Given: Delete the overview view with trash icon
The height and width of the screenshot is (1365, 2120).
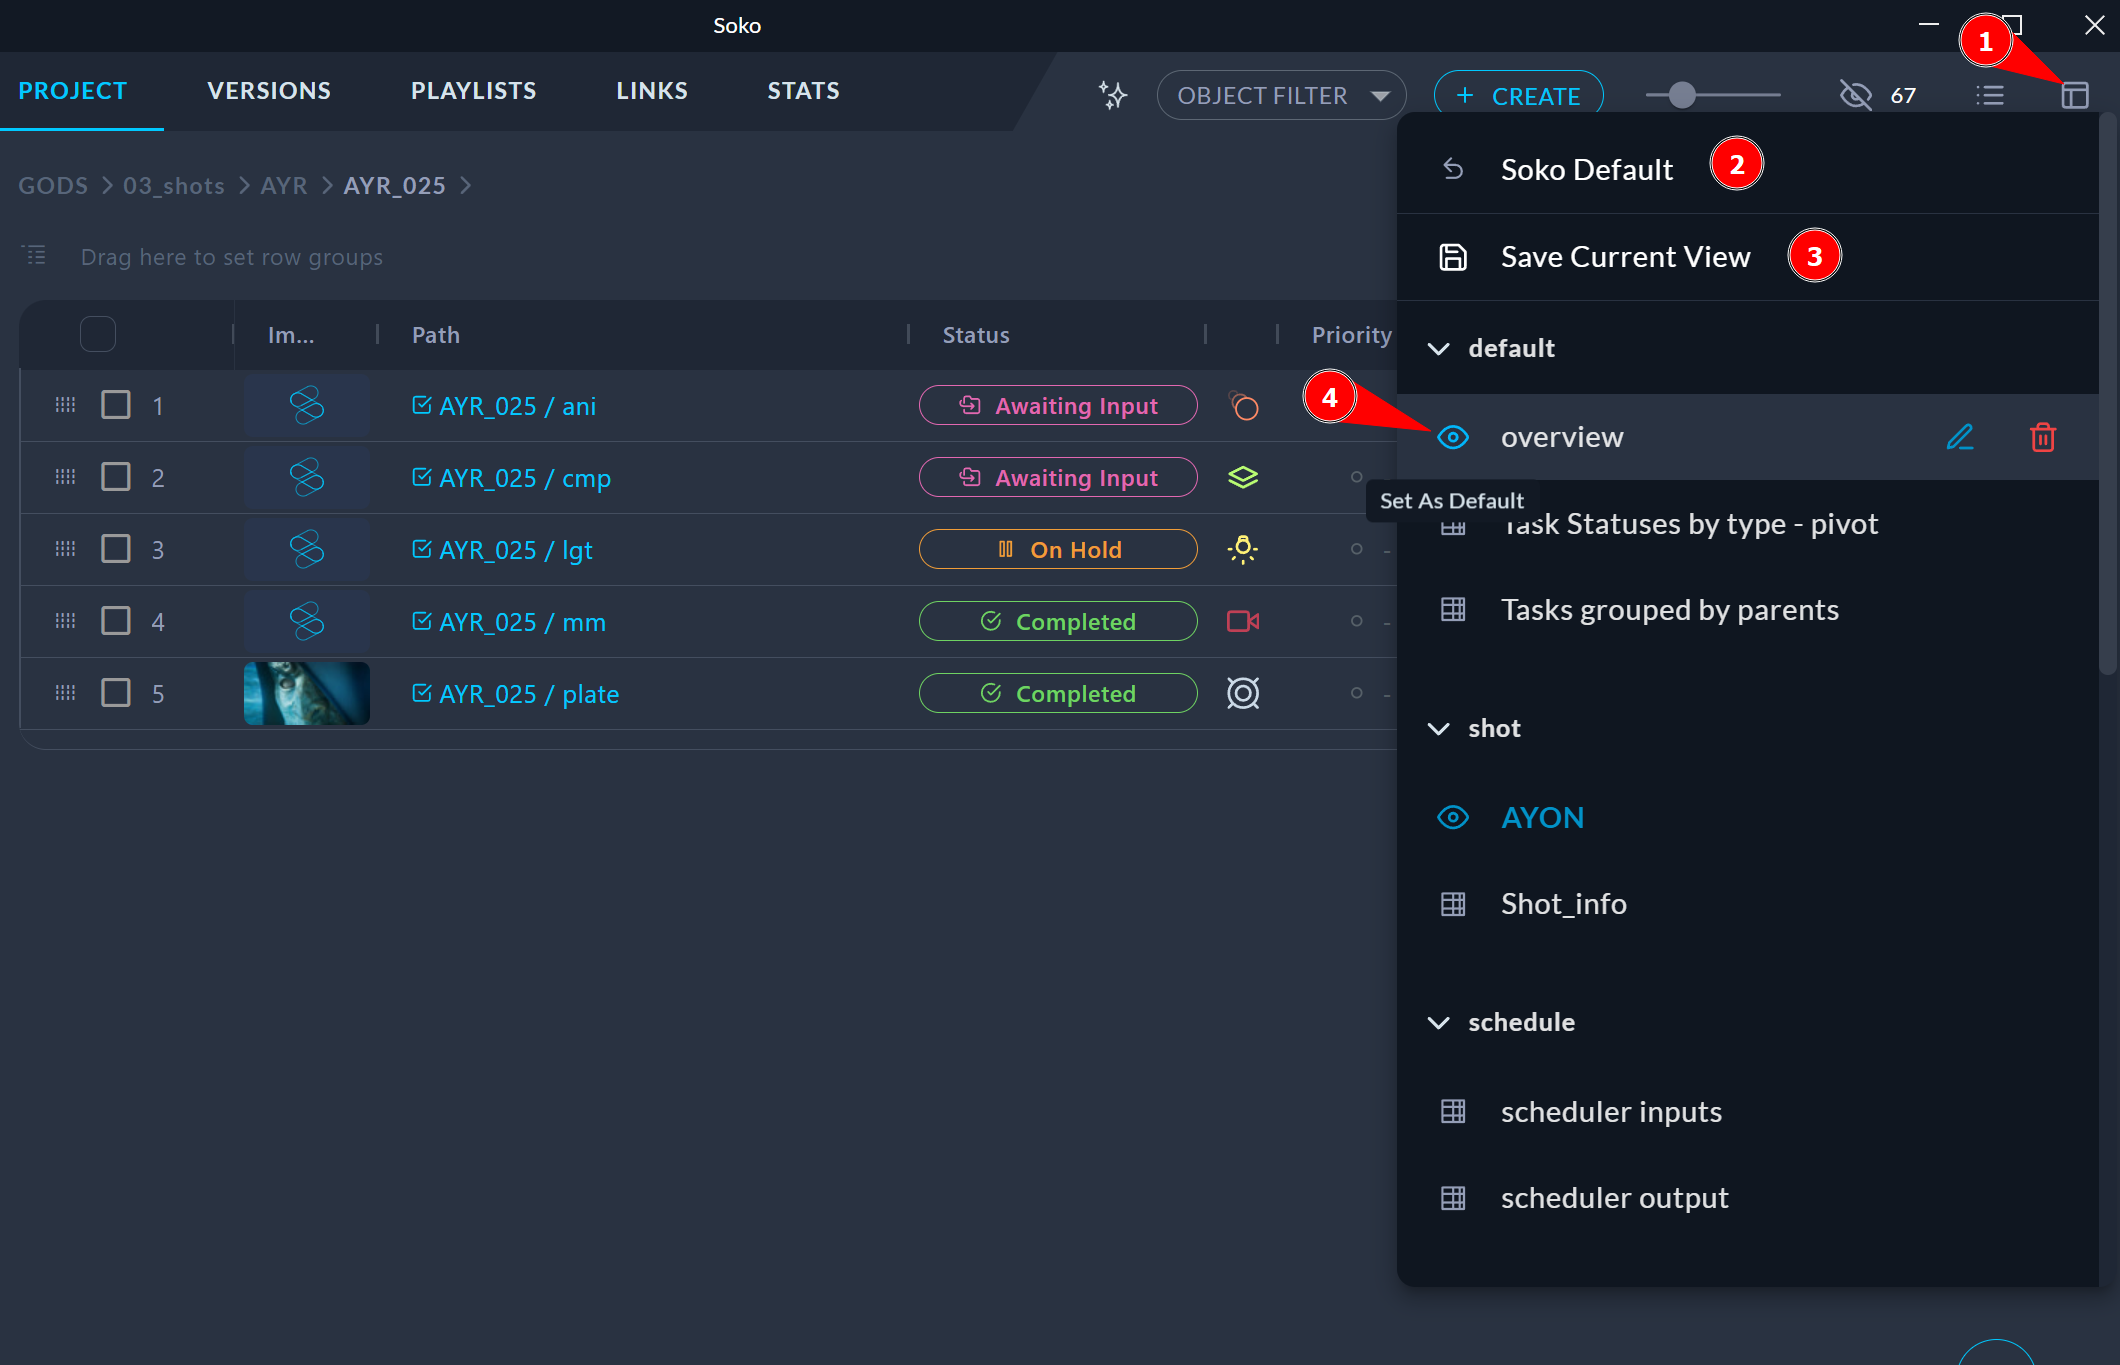Looking at the screenshot, I should [x=2042, y=437].
